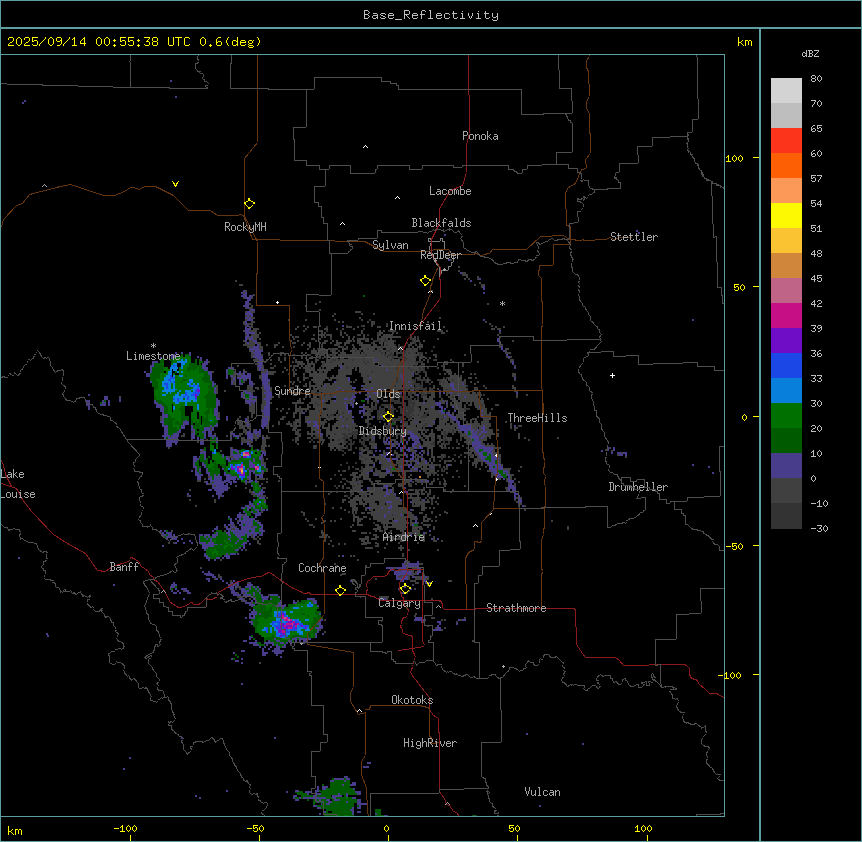Select the Sylvan label
The image size is (862, 842).
[390, 245]
